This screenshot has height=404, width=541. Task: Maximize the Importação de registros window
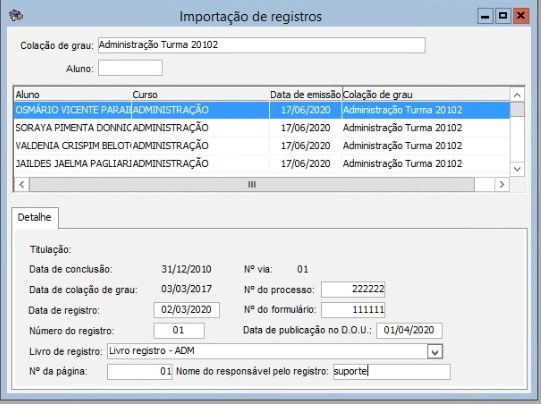pos(503,16)
